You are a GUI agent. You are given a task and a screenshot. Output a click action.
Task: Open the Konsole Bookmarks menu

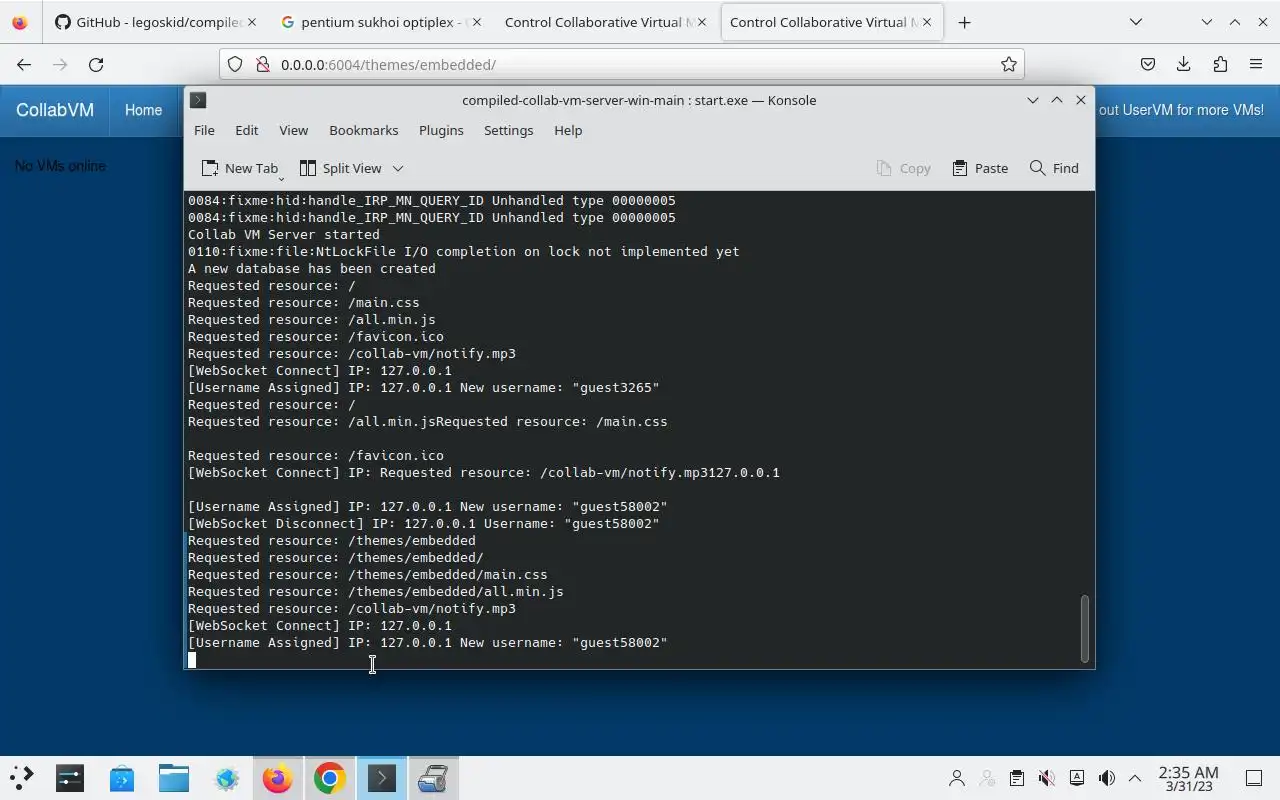(x=363, y=130)
